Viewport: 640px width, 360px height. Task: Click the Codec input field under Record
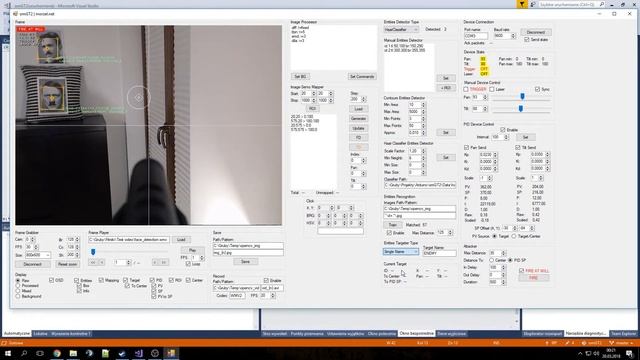click(237, 296)
